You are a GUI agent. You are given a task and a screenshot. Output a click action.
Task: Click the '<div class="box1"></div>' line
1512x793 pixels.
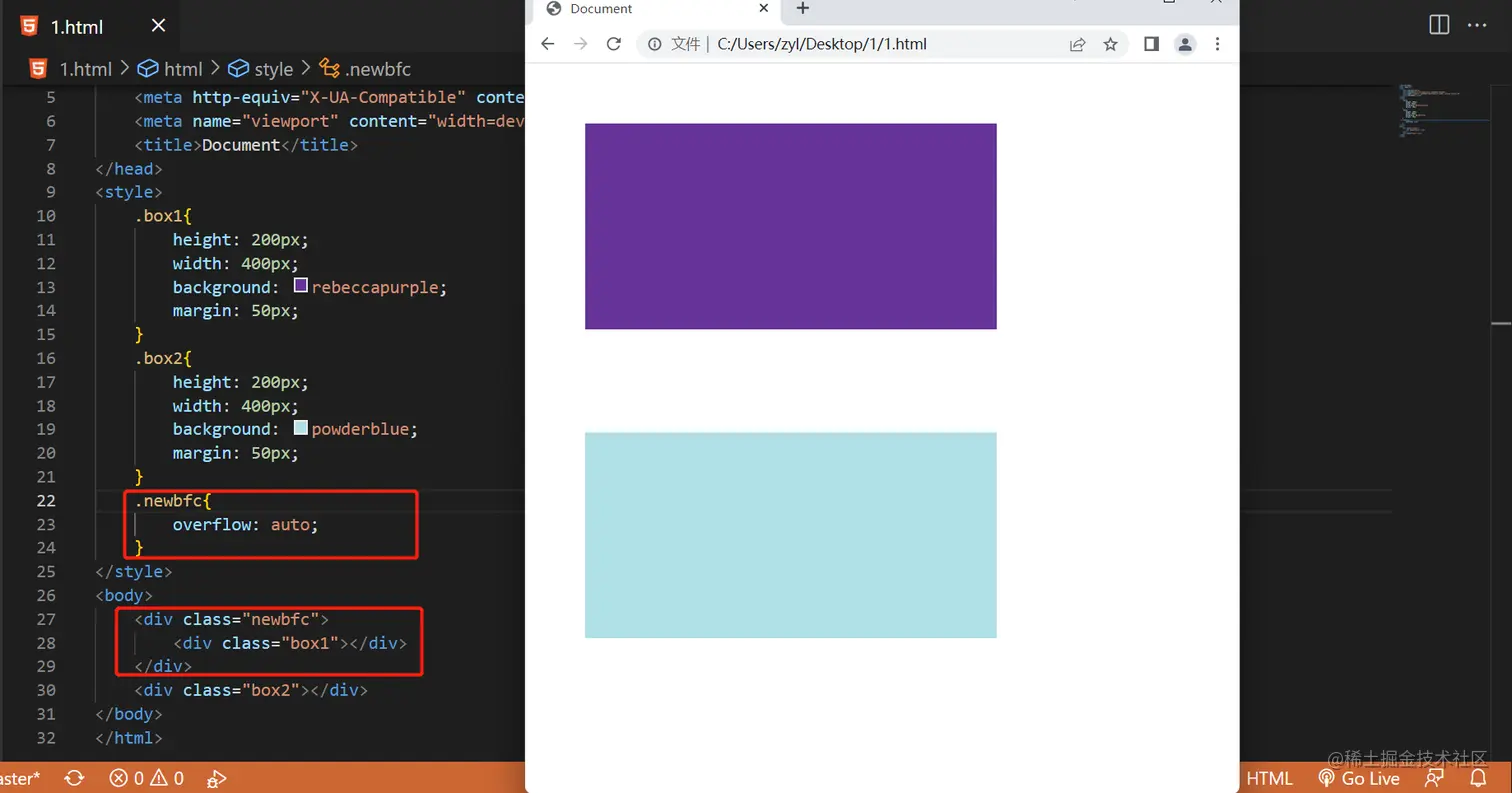pyautogui.click(x=290, y=643)
